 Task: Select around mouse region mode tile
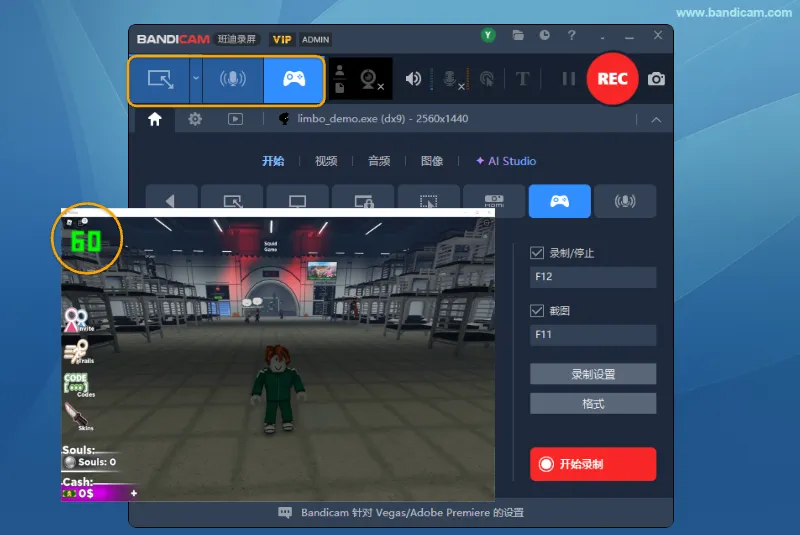click(429, 198)
